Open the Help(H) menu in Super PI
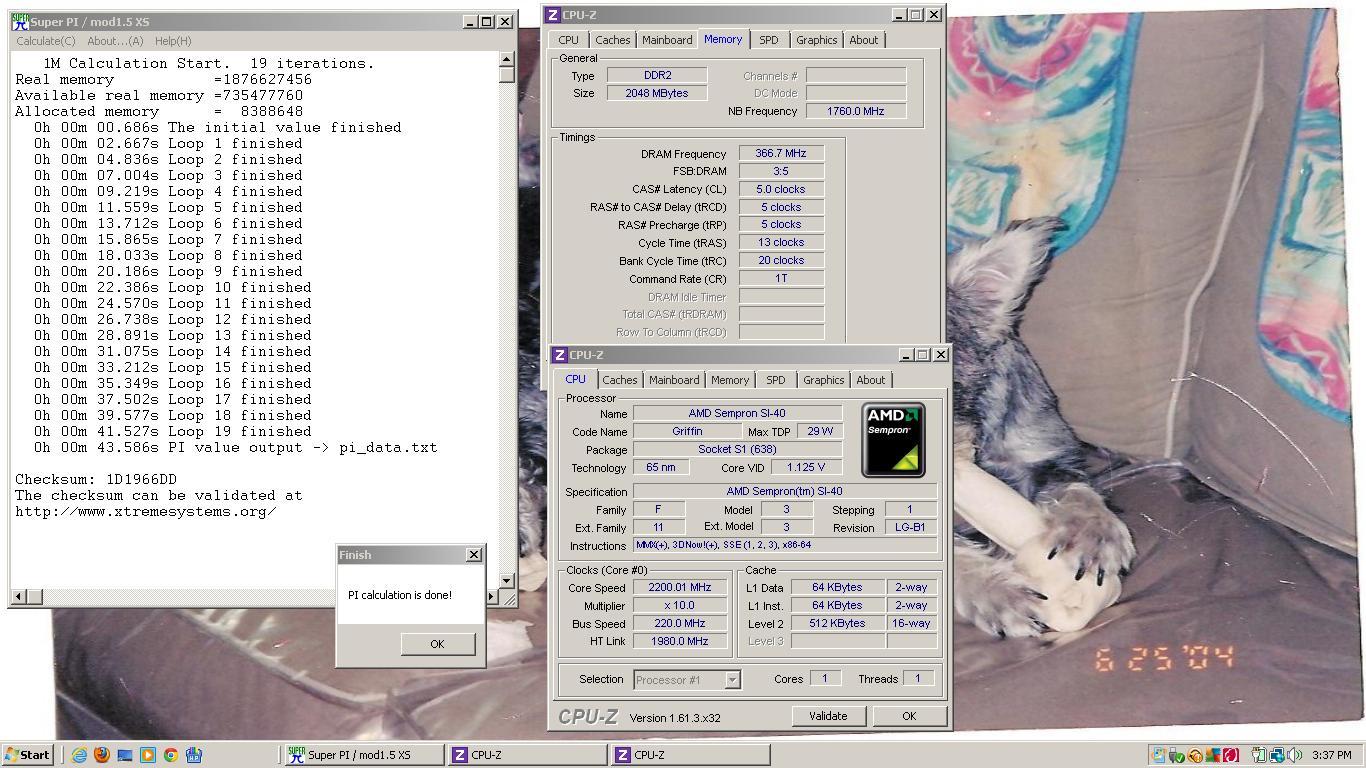The image size is (1366, 768). coord(173,41)
